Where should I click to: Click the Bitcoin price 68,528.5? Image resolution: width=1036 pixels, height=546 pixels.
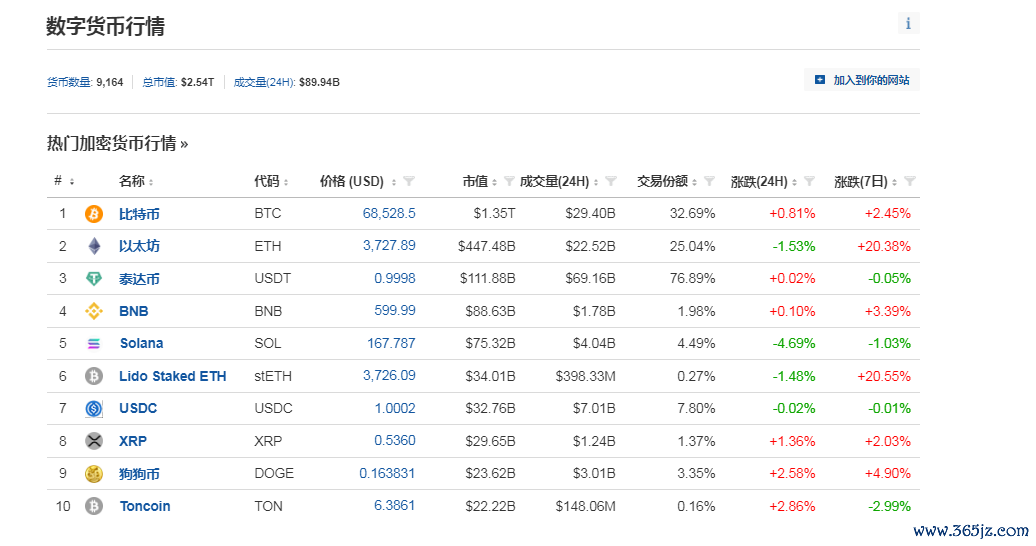tap(388, 213)
